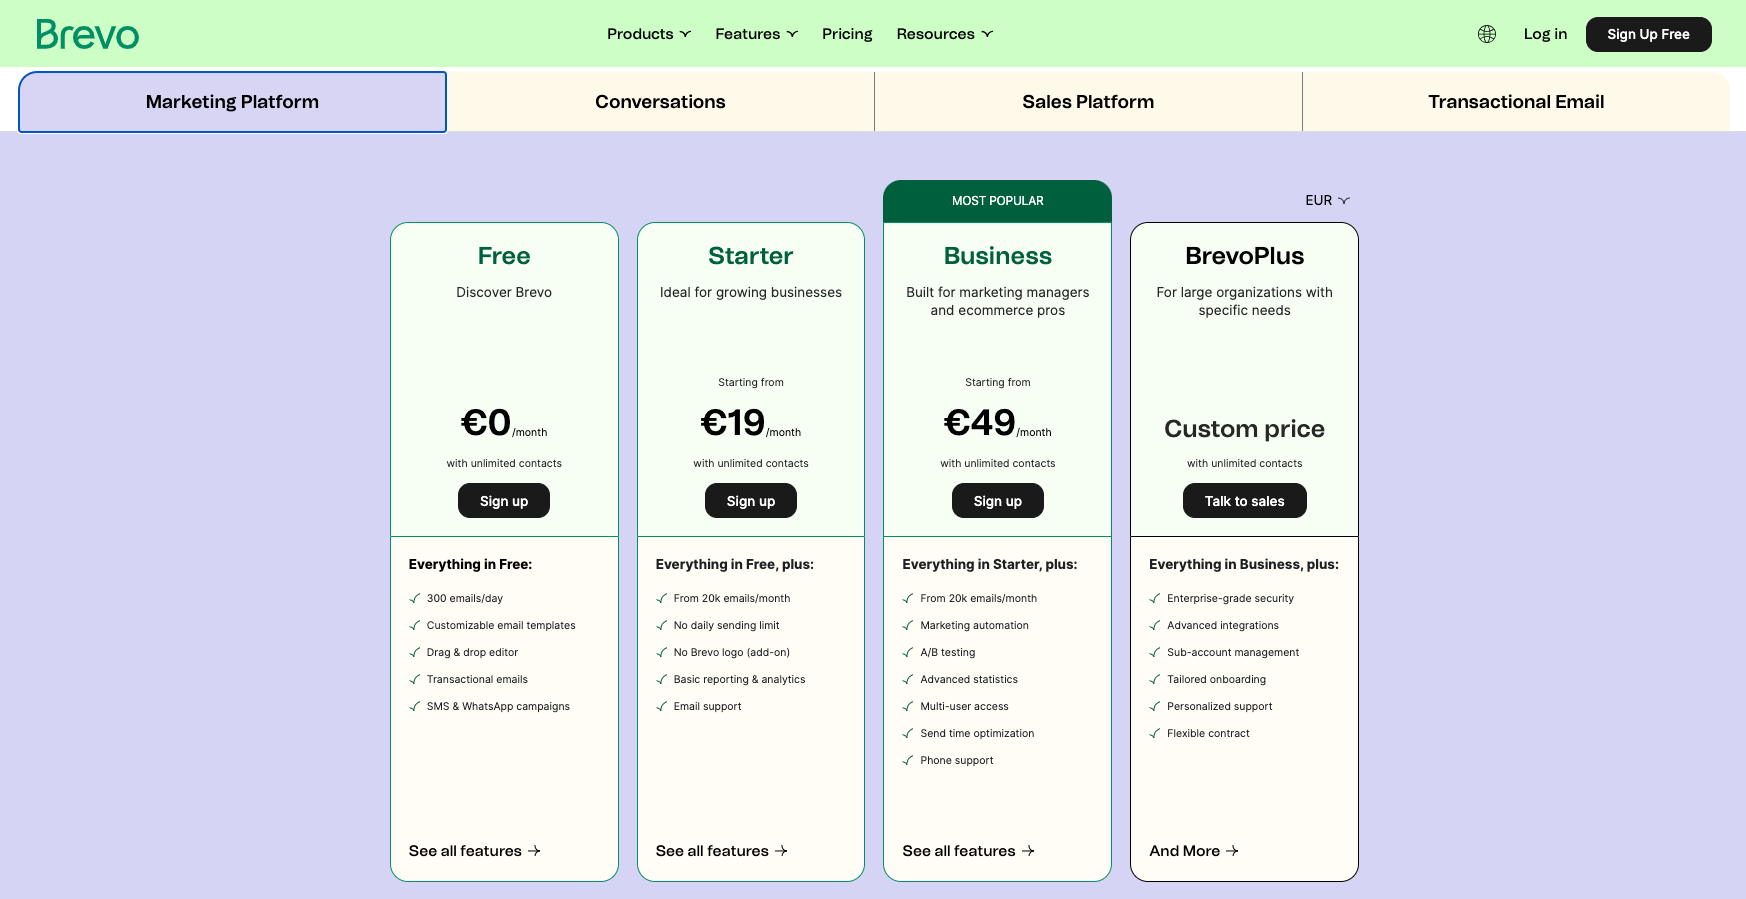The width and height of the screenshot is (1746, 899).
Task: Click the €0 price text
Action: [x=486, y=423]
